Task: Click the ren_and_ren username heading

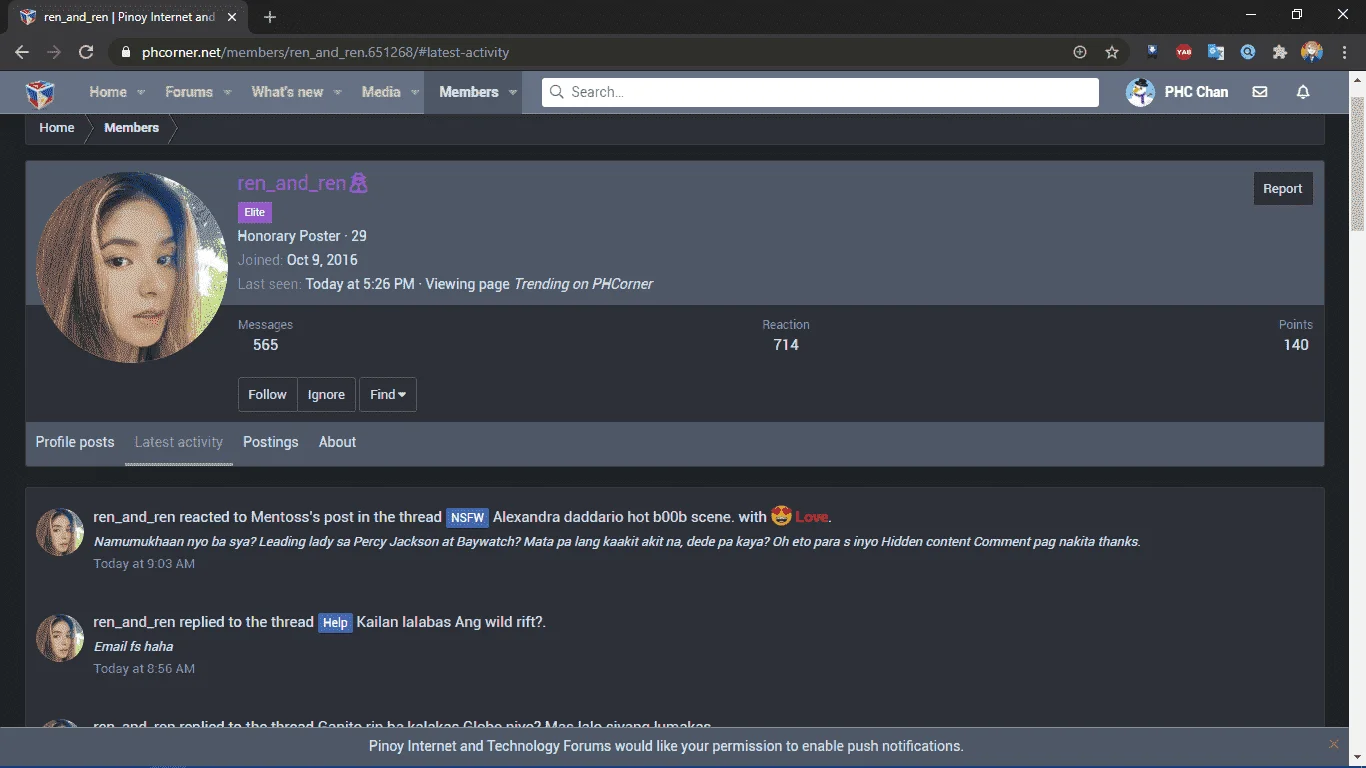Action: point(292,183)
